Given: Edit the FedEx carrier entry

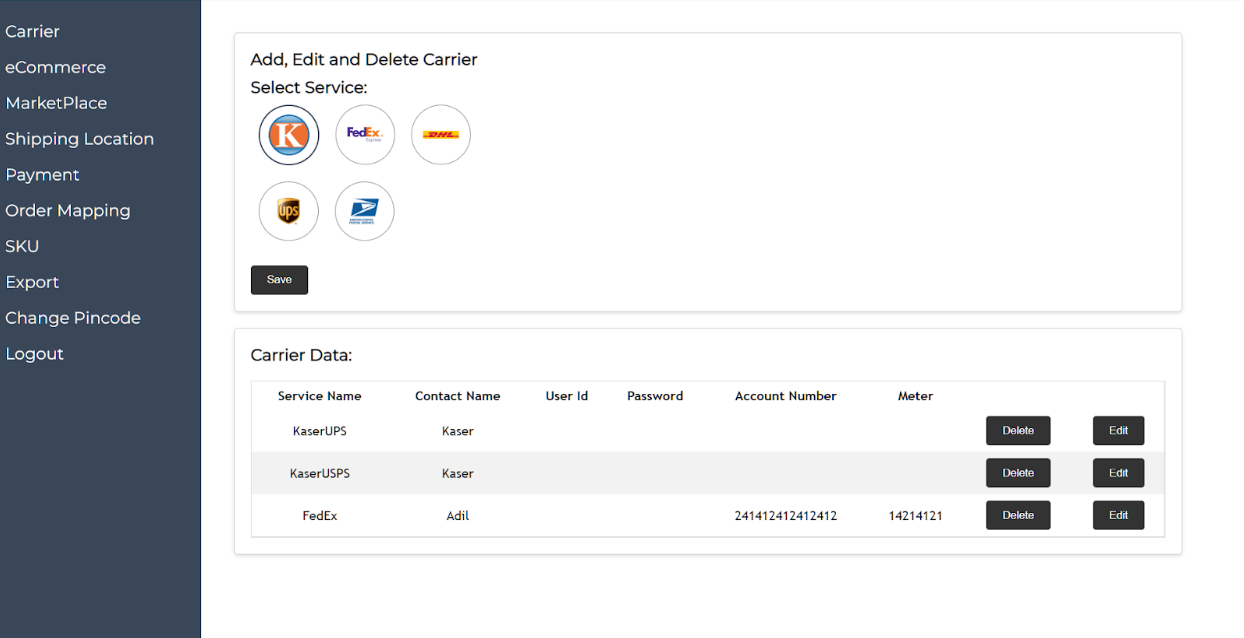Looking at the screenshot, I should 1118,515.
